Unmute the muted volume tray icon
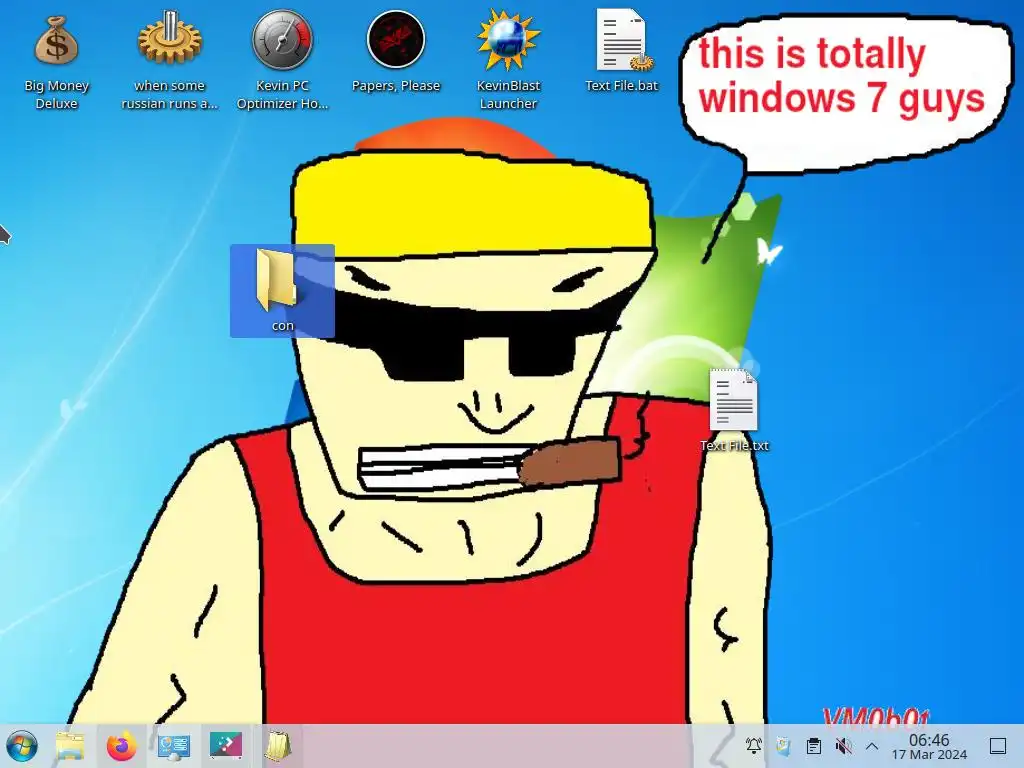Image resolution: width=1024 pixels, height=768 pixels. coord(843,746)
